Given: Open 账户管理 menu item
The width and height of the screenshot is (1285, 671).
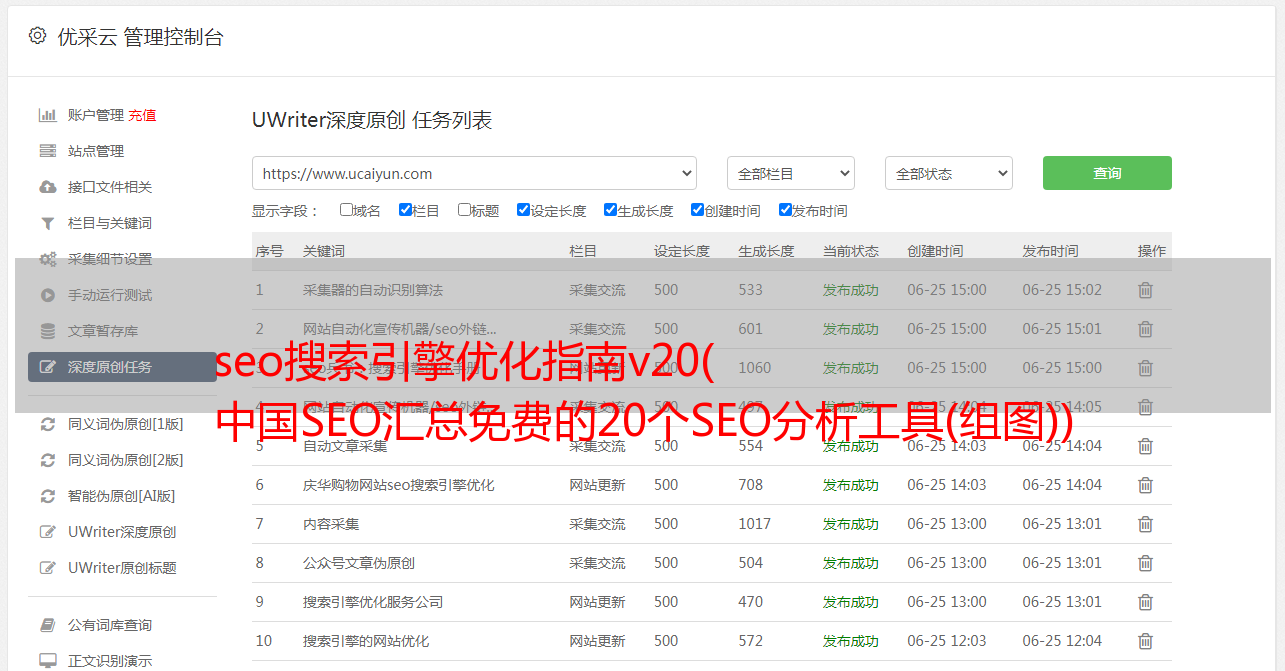Looking at the screenshot, I should (x=96, y=115).
